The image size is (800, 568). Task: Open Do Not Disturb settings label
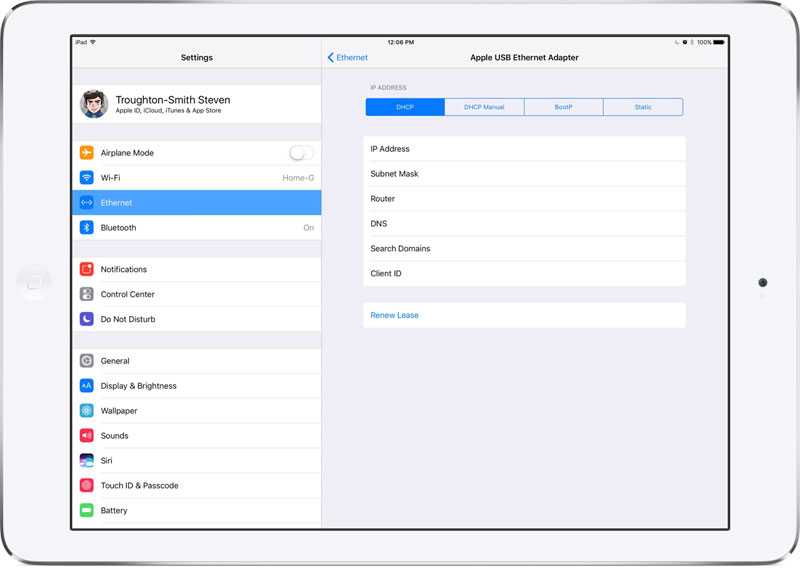(x=128, y=319)
